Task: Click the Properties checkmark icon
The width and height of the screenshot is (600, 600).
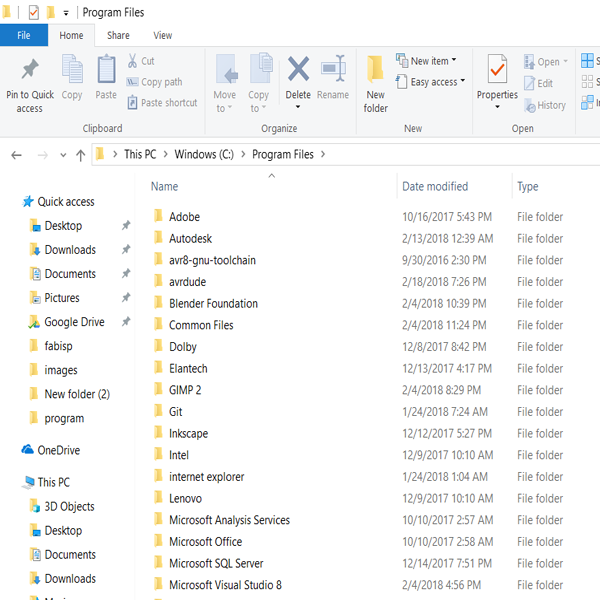Action: coord(497,69)
